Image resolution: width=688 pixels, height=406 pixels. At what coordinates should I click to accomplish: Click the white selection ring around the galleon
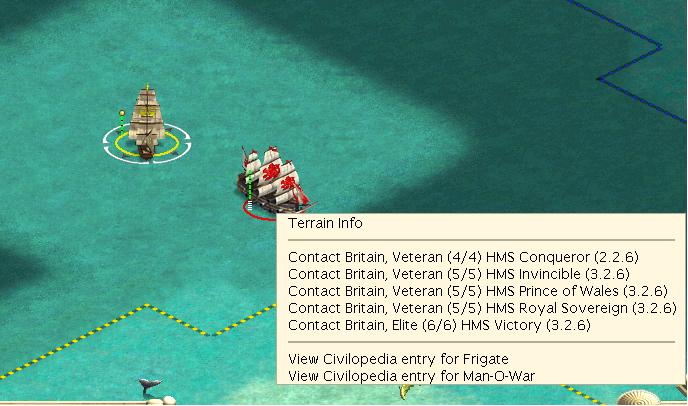[147, 144]
